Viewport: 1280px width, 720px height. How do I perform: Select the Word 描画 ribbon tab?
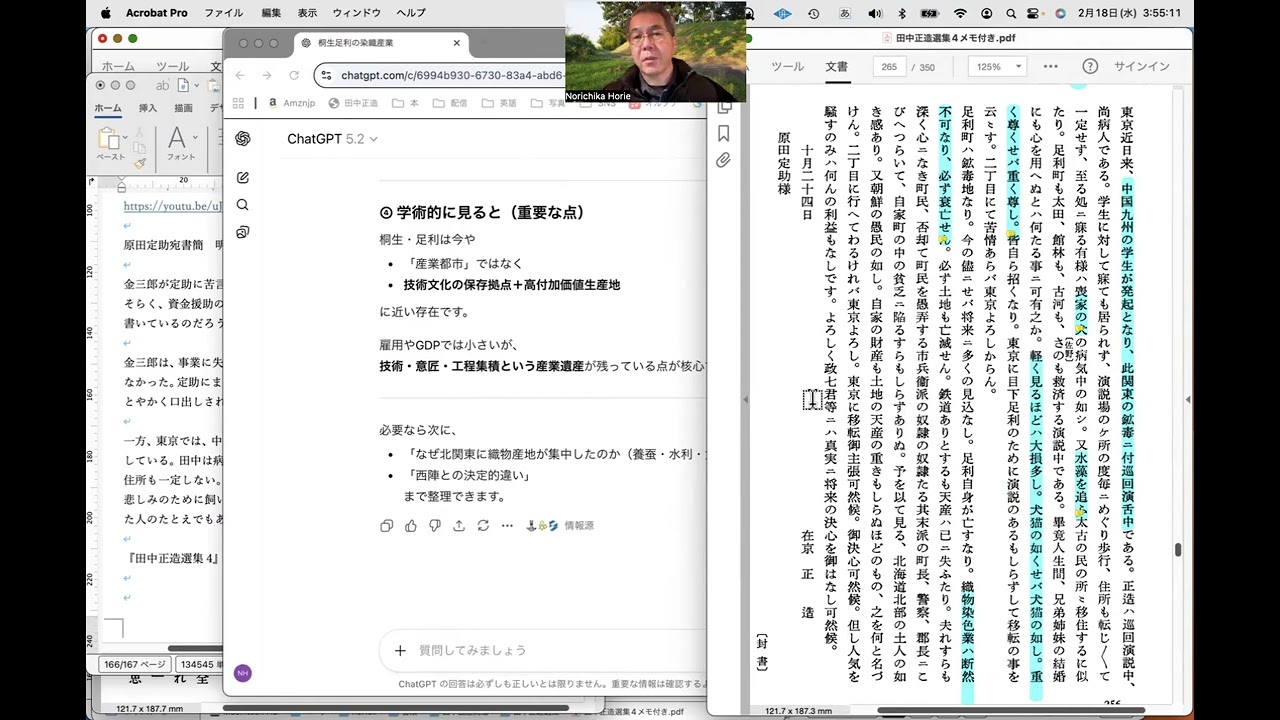coord(183,107)
